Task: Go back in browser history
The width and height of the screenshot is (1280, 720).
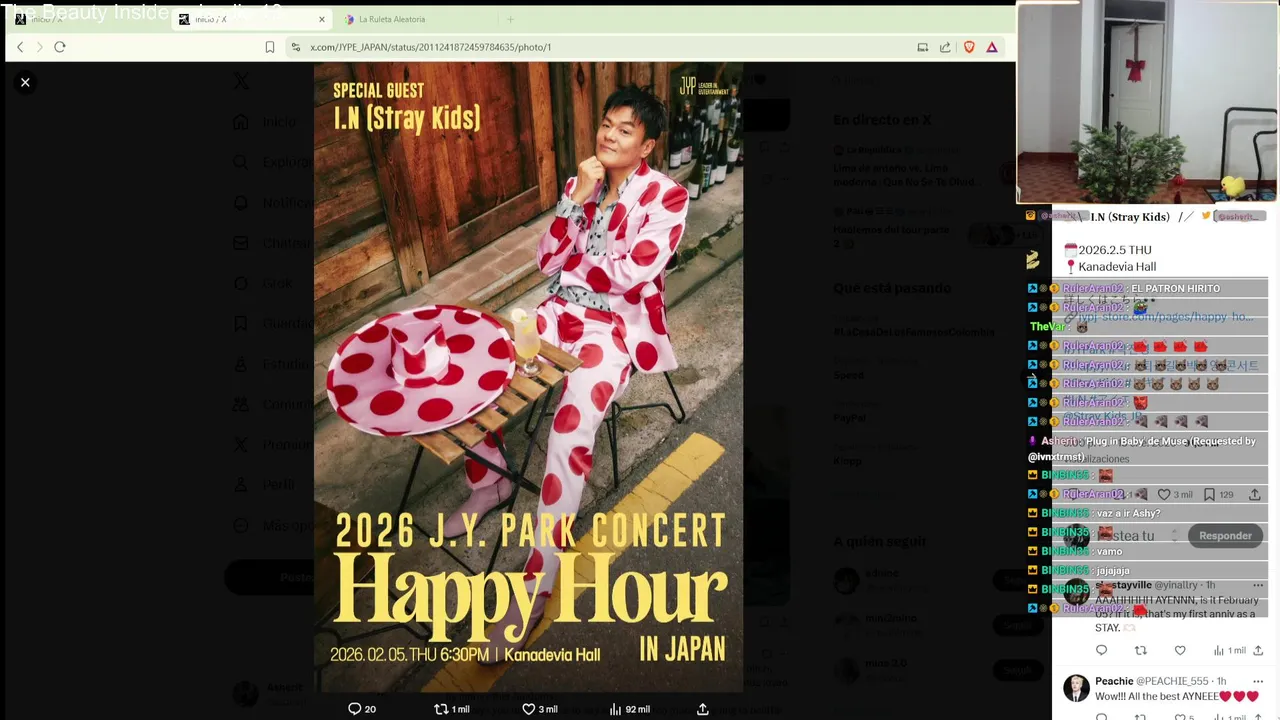Action: pos(20,47)
